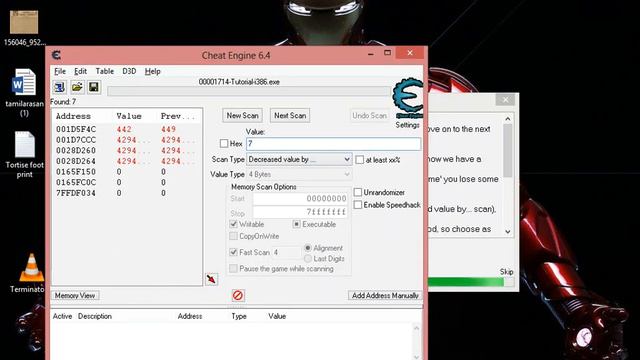Screen dimensions: 640x360
Task: Select address row 7FFDF034
Action: [x=127, y=193]
